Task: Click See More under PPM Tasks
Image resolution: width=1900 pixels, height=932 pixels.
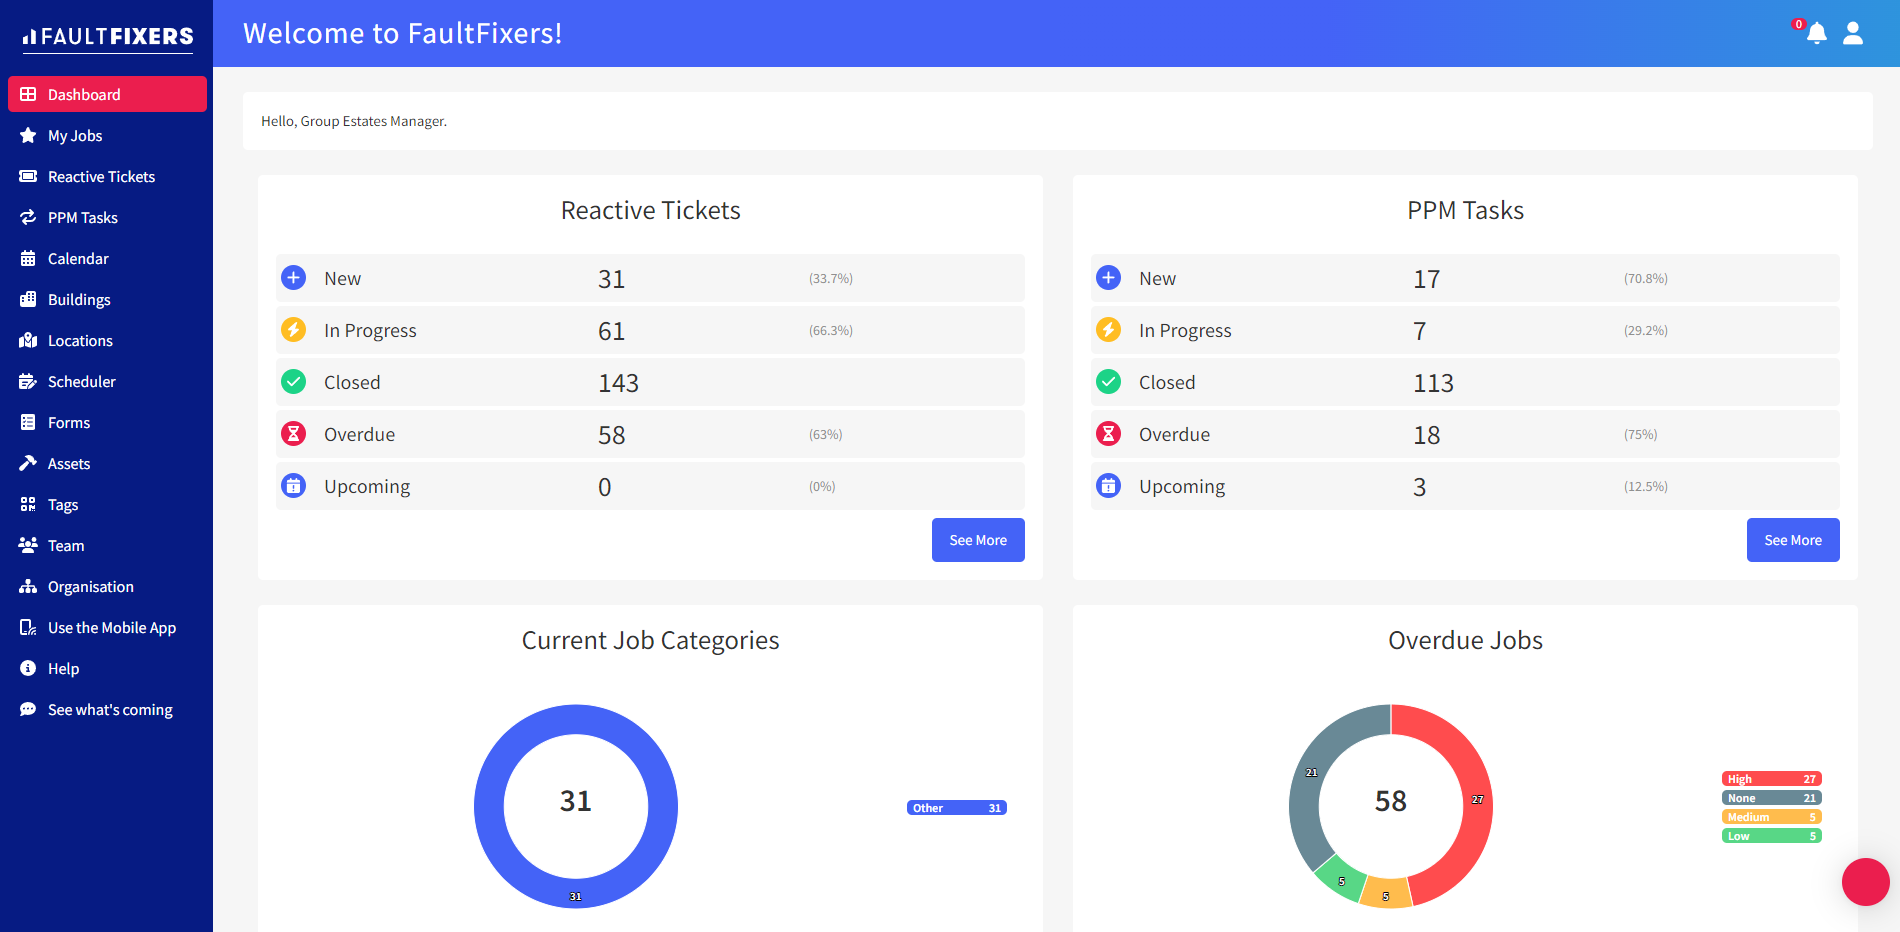Action: click(1792, 539)
